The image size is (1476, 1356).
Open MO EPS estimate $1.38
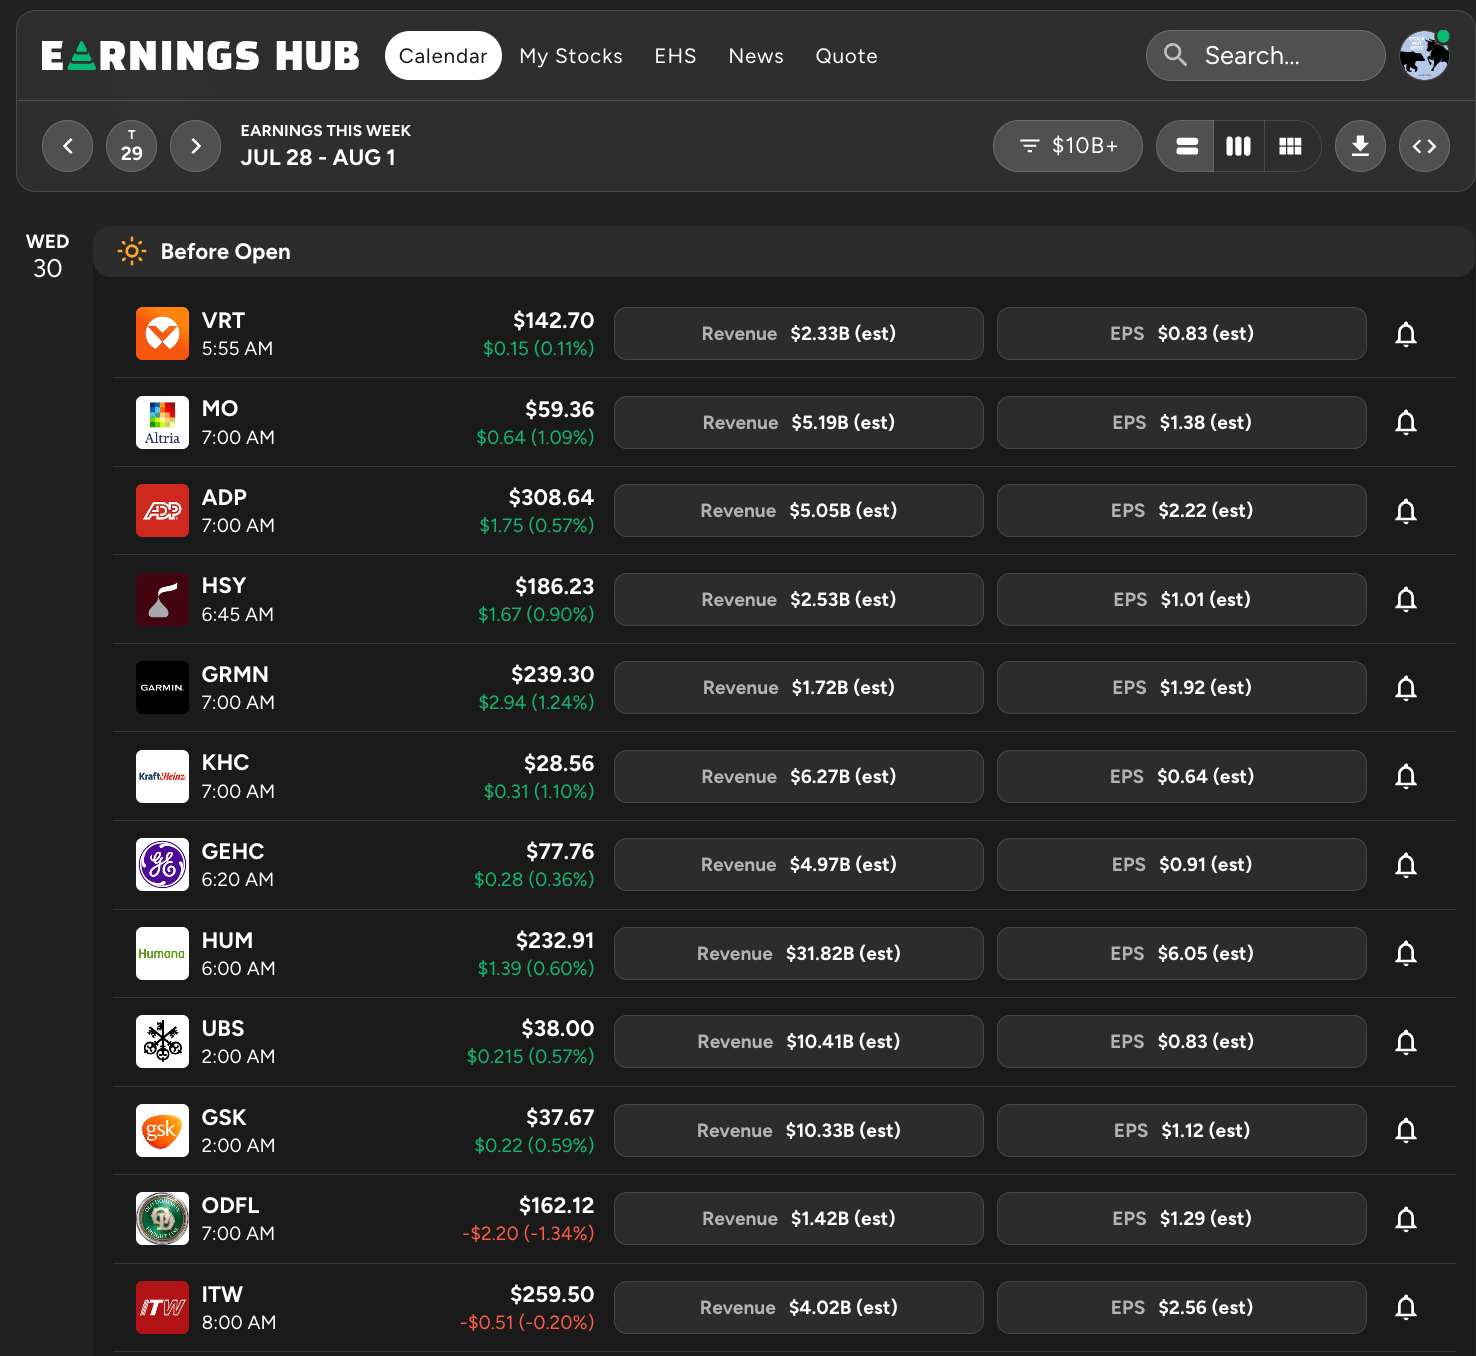pos(1182,422)
